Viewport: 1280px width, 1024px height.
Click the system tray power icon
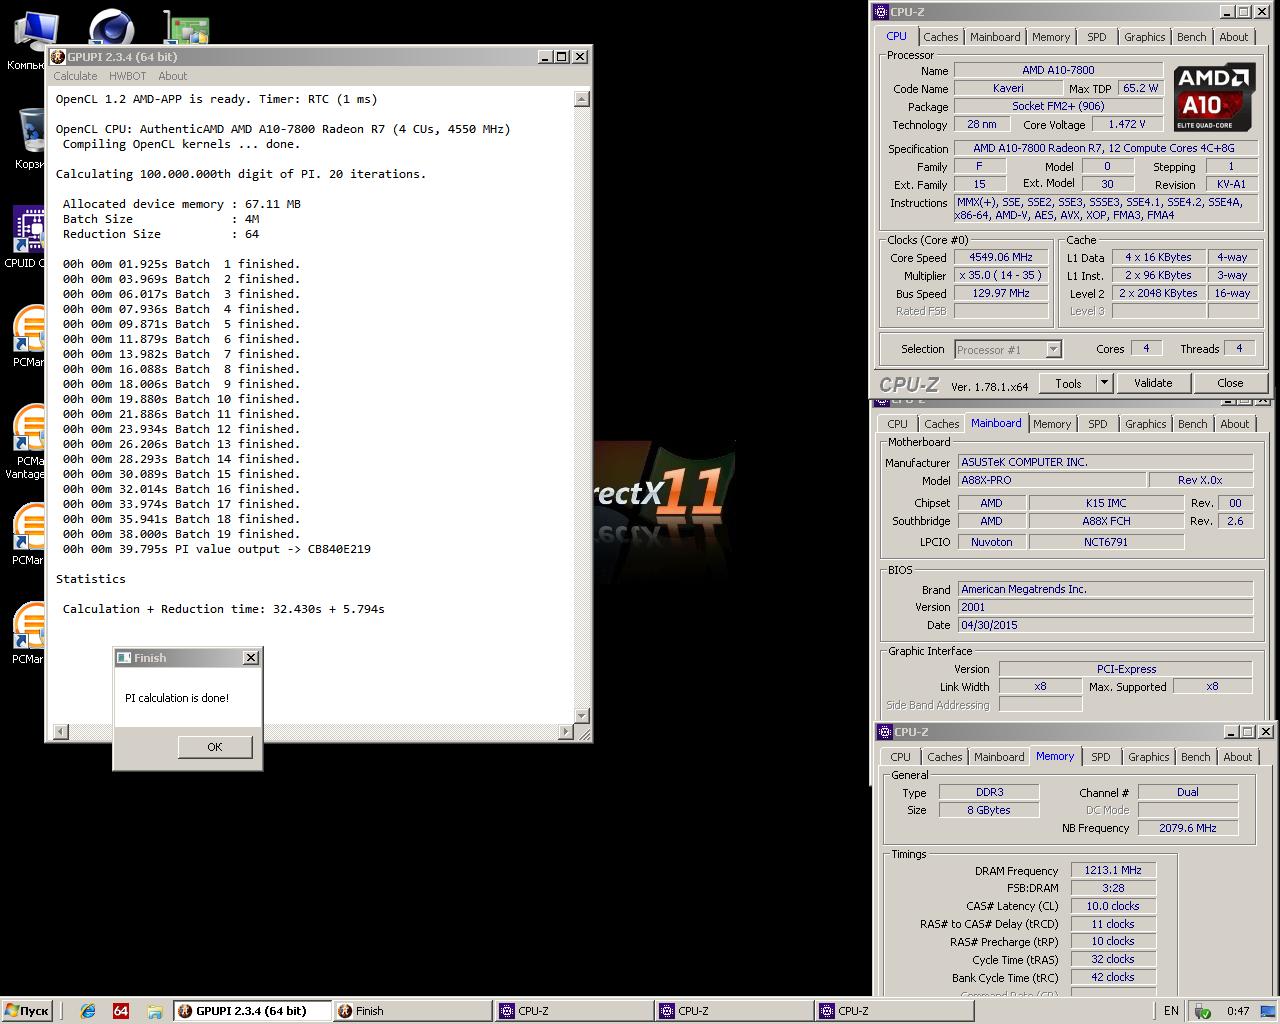click(1203, 1011)
